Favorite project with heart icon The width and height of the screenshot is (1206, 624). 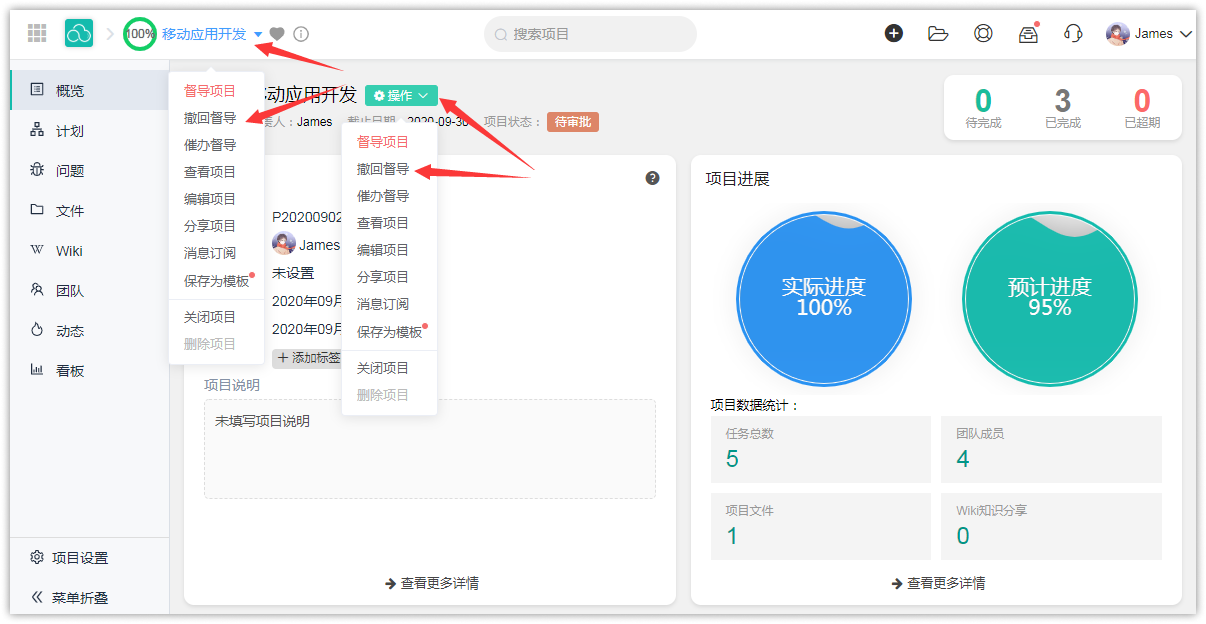click(x=277, y=34)
